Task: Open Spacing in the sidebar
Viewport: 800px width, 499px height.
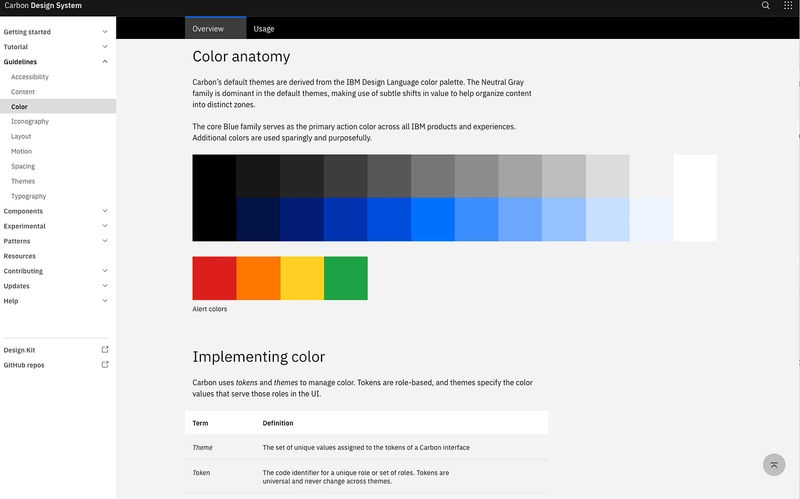Action: [x=23, y=166]
